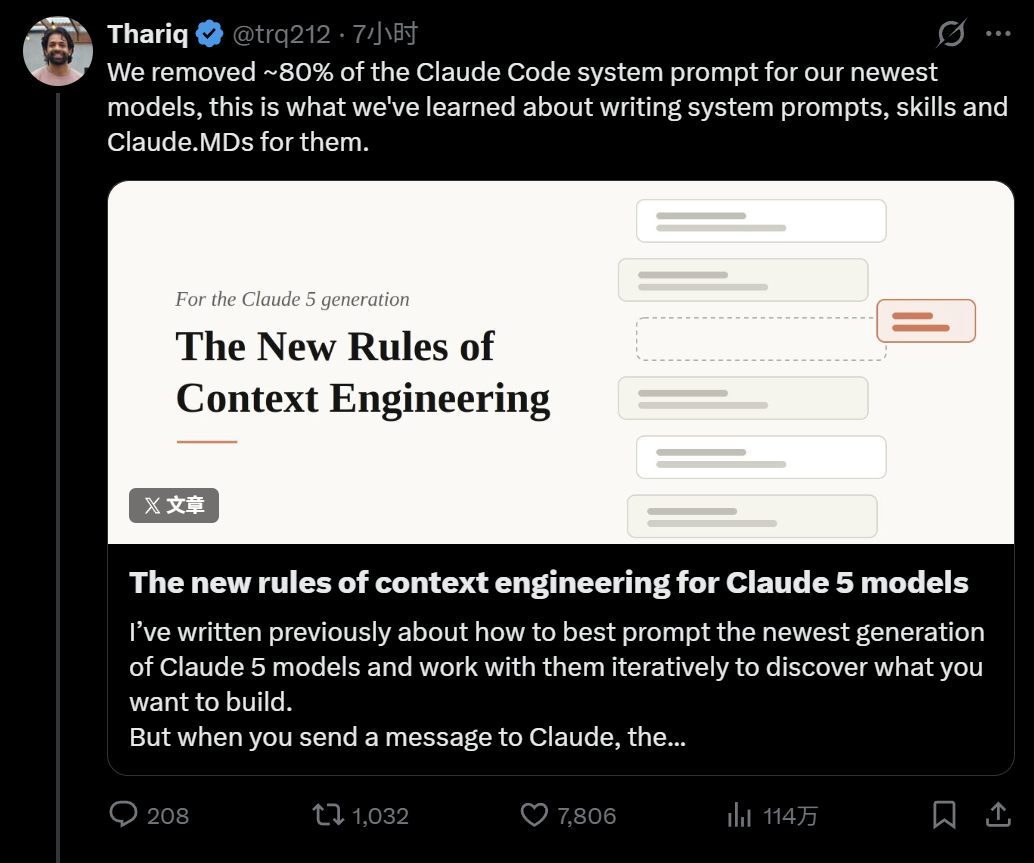Open the post timestamp link

coord(385,34)
